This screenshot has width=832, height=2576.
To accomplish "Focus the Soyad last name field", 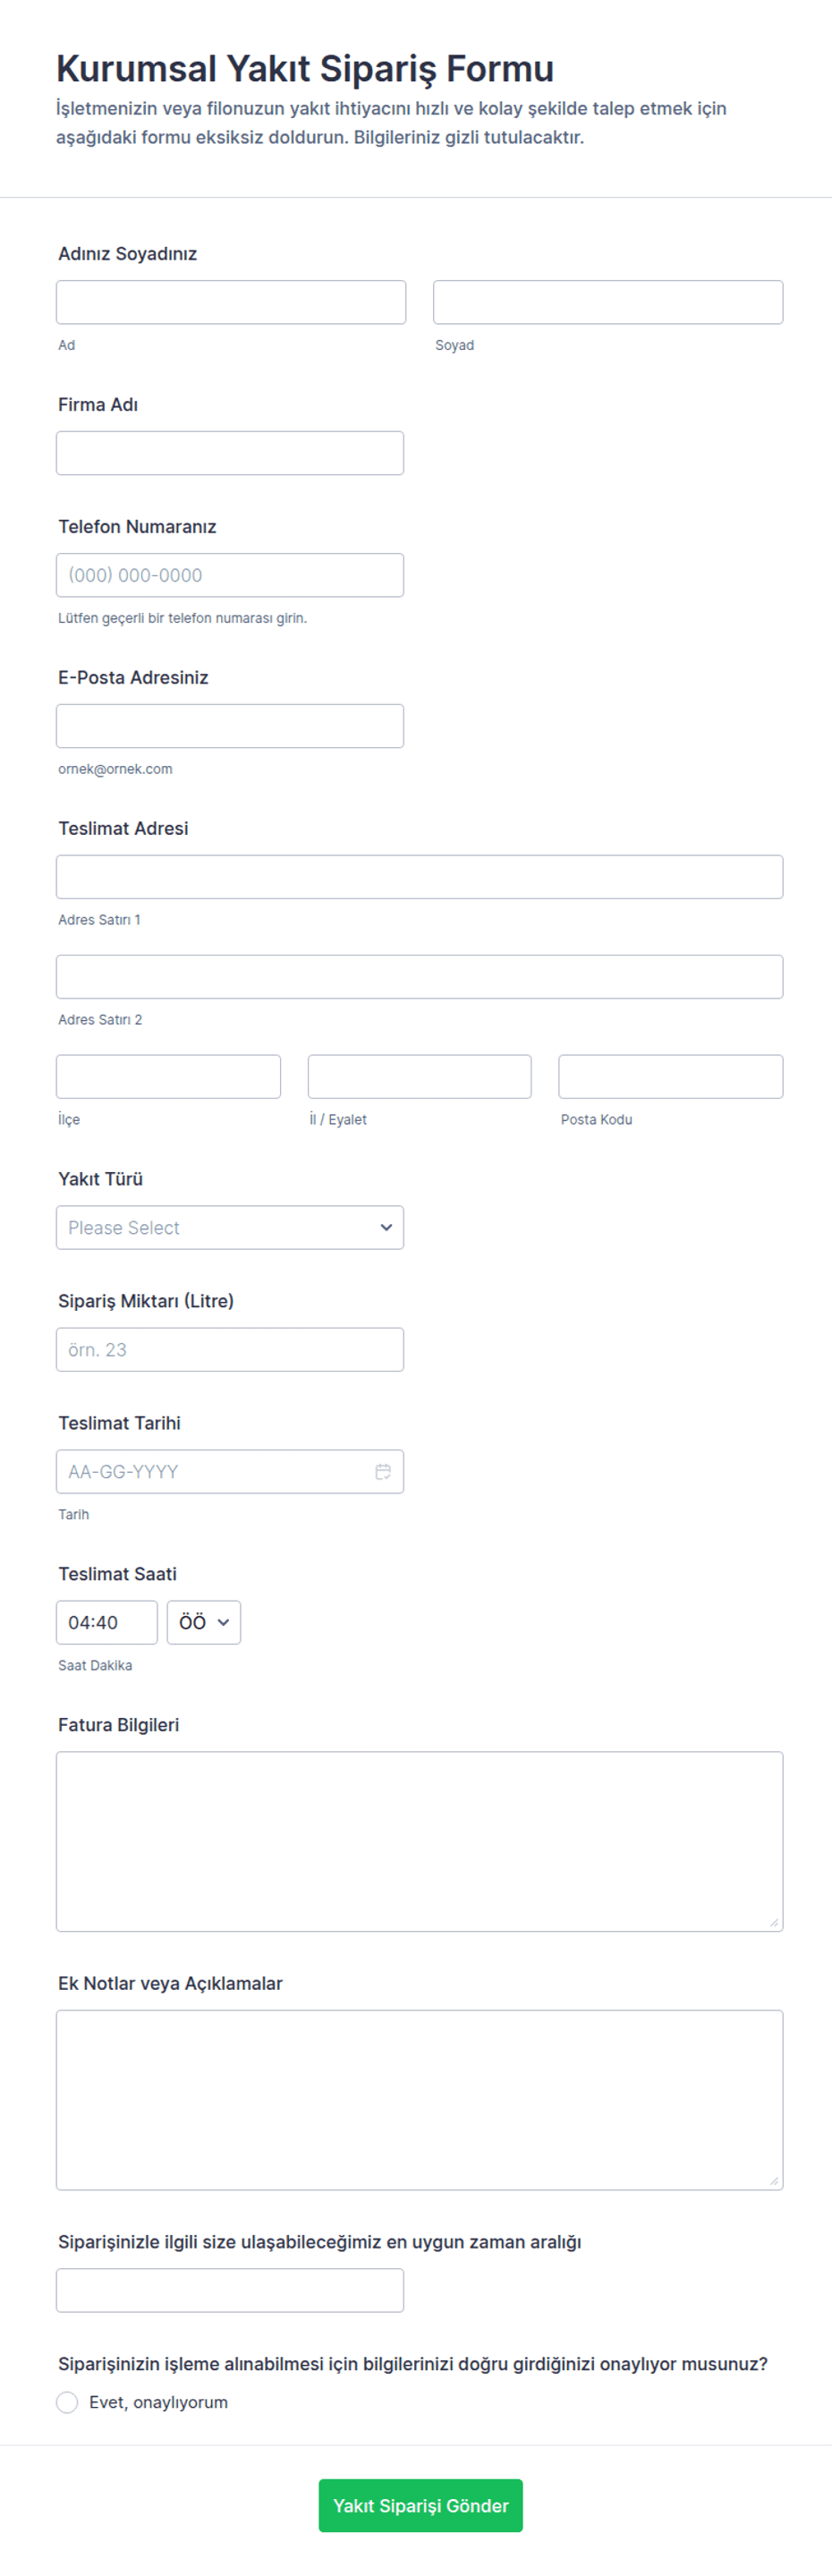I will click(607, 302).
